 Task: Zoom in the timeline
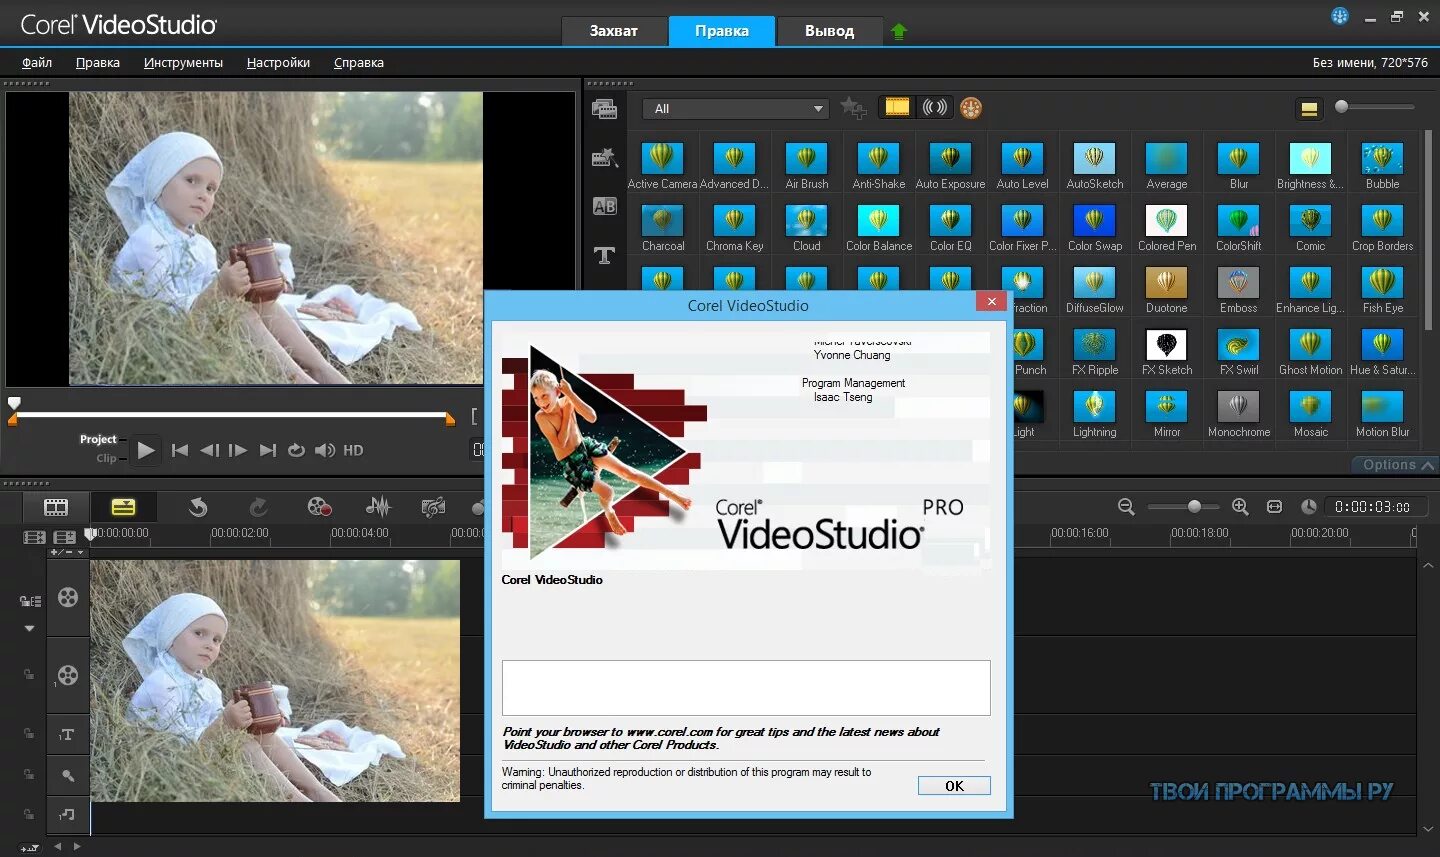click(1240, 507)
